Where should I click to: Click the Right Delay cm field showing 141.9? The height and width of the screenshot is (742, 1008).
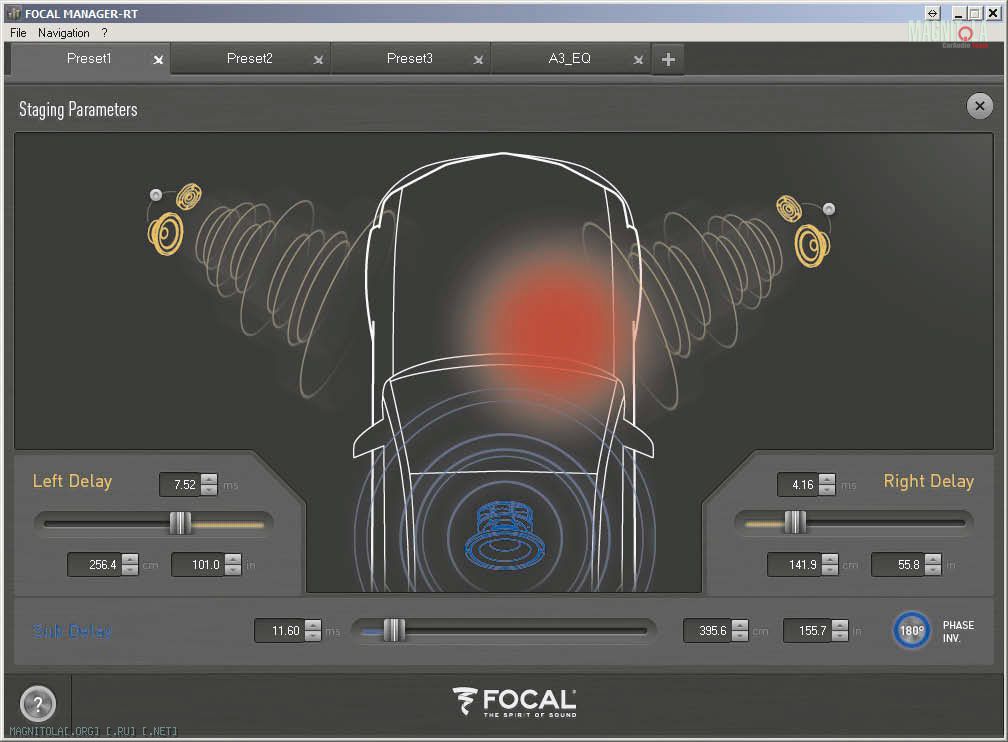(x=795, y=565)
